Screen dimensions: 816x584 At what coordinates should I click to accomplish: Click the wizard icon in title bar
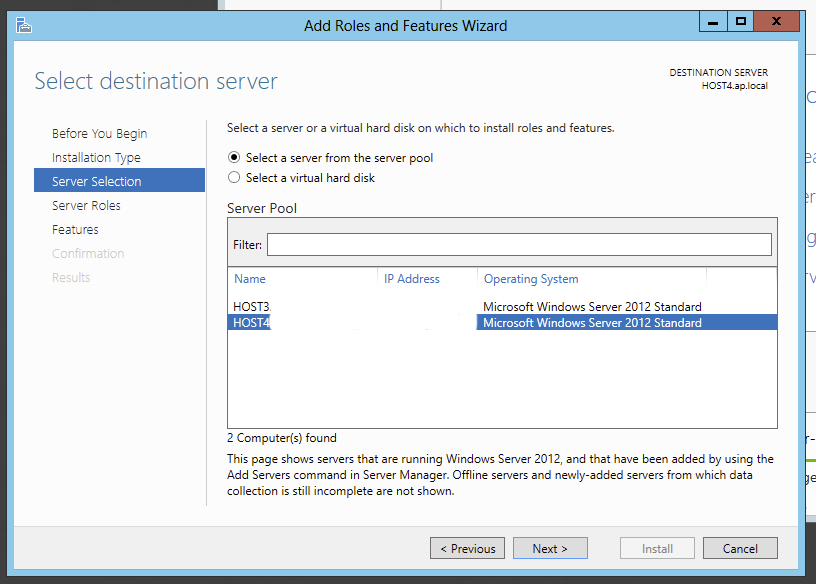[24, 25]
